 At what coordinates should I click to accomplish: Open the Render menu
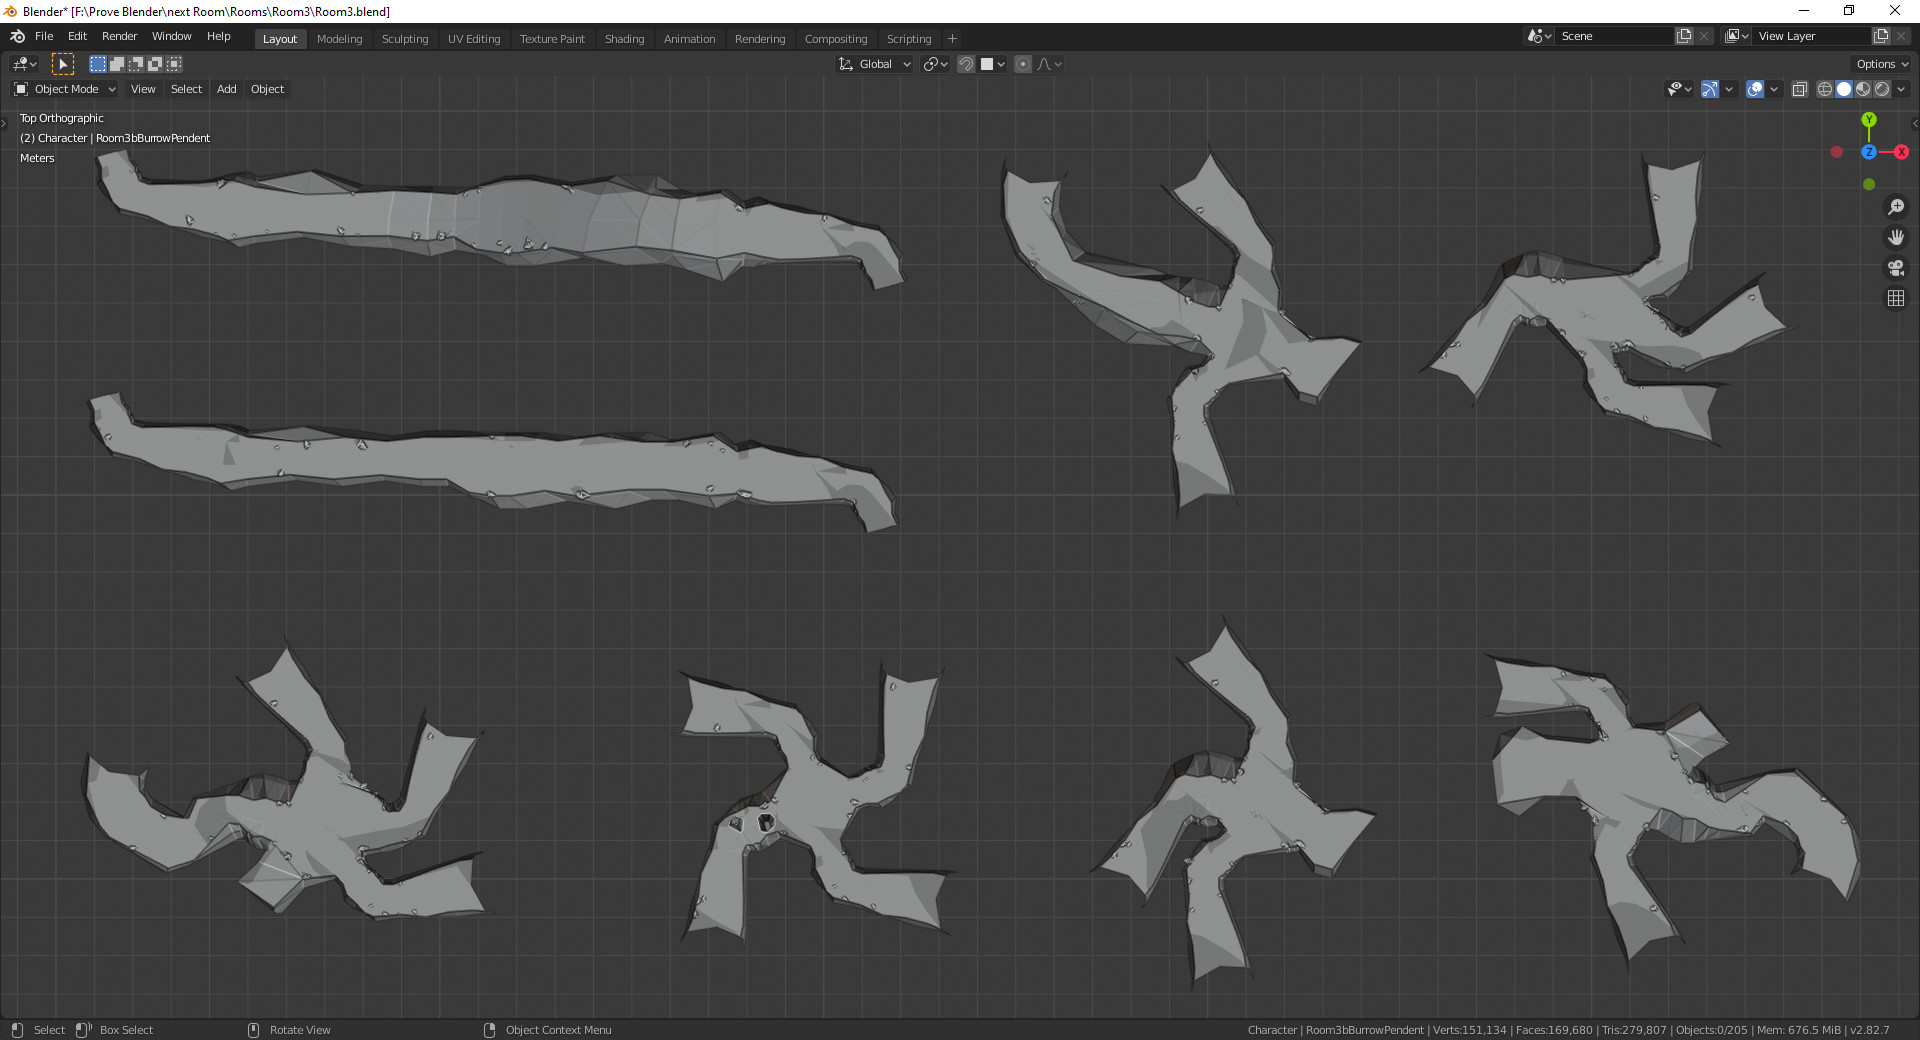tap(119, 36)
